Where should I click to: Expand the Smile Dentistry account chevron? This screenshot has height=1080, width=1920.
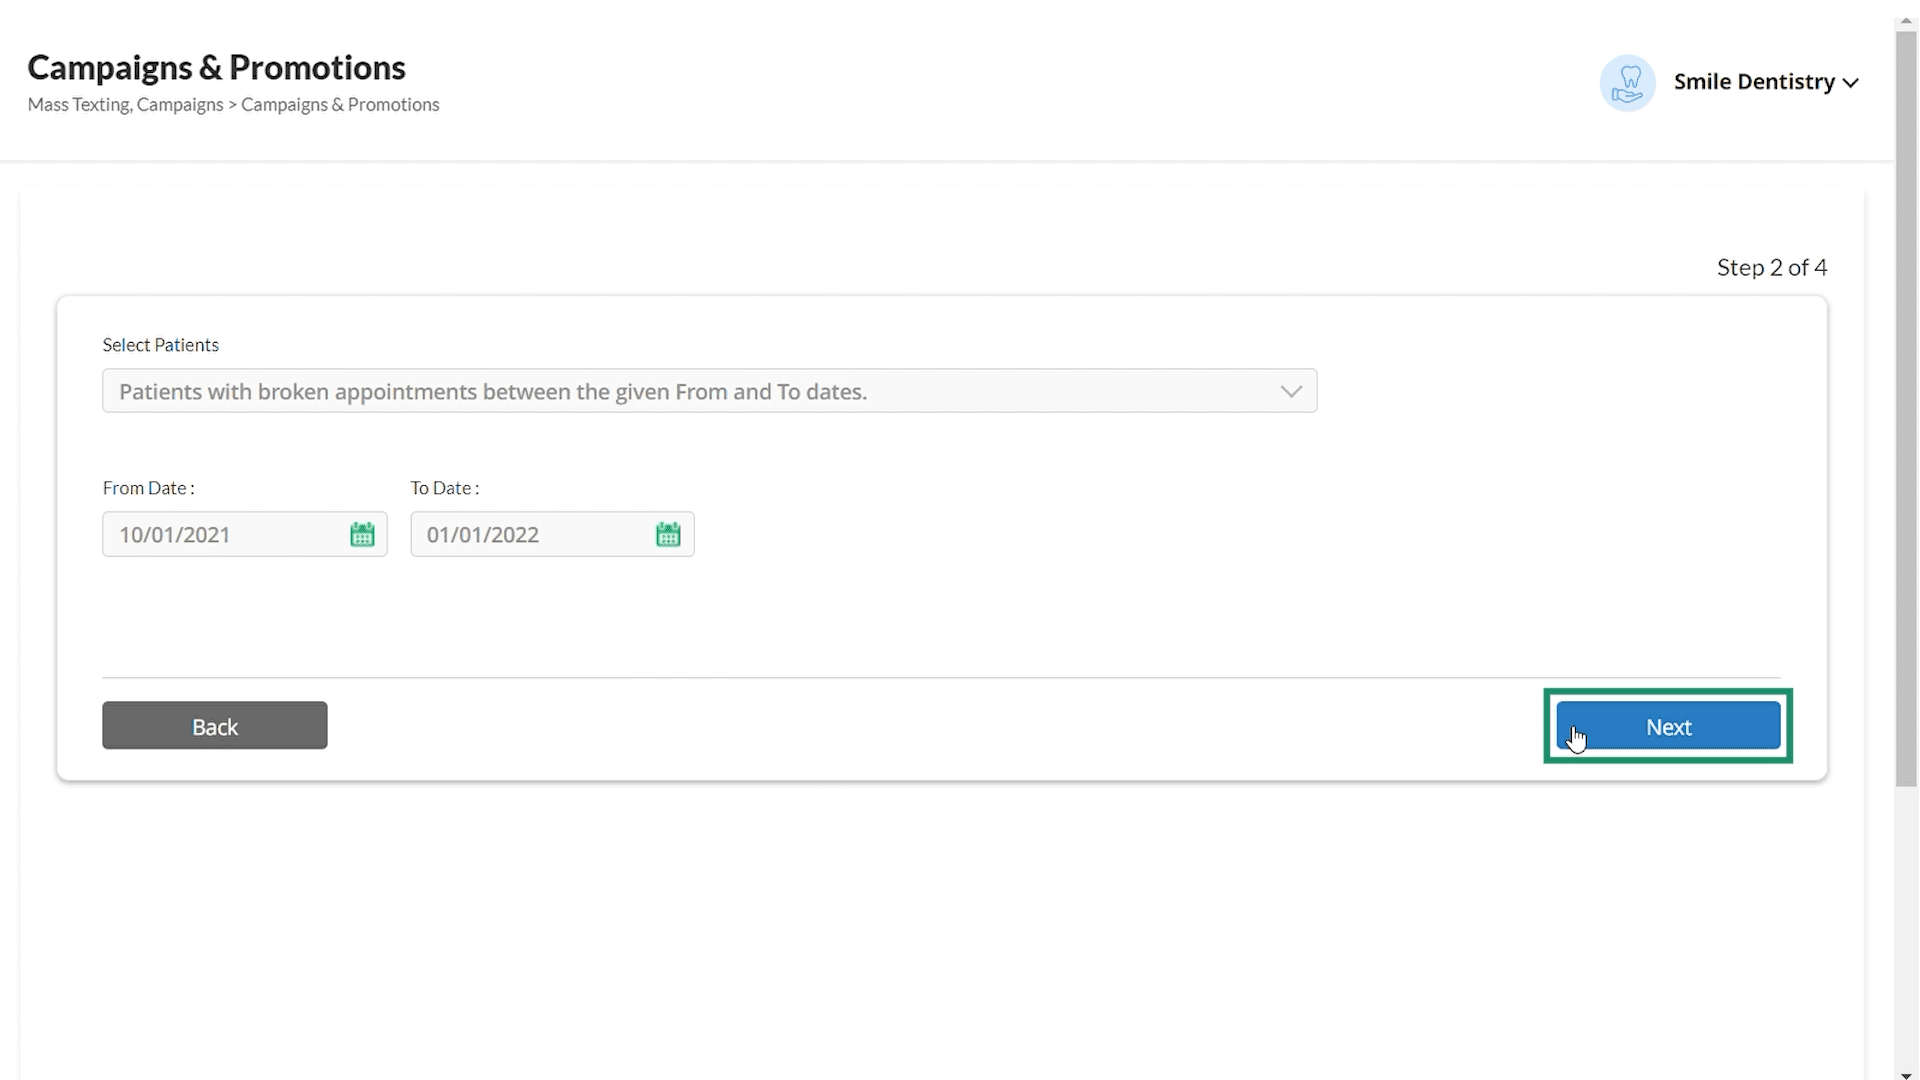[1851, 83]
